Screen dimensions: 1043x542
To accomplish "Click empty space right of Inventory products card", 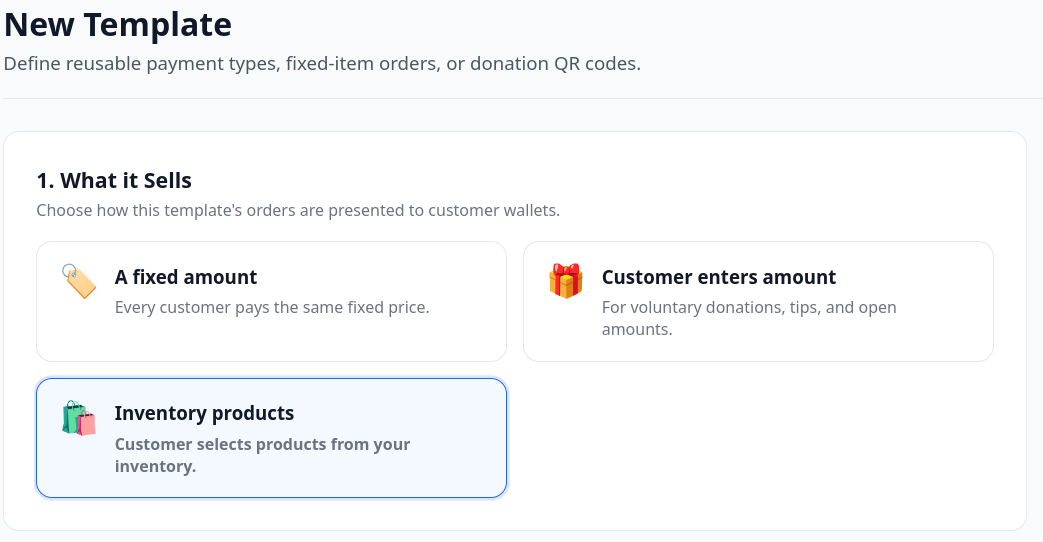I will (758, 438).
